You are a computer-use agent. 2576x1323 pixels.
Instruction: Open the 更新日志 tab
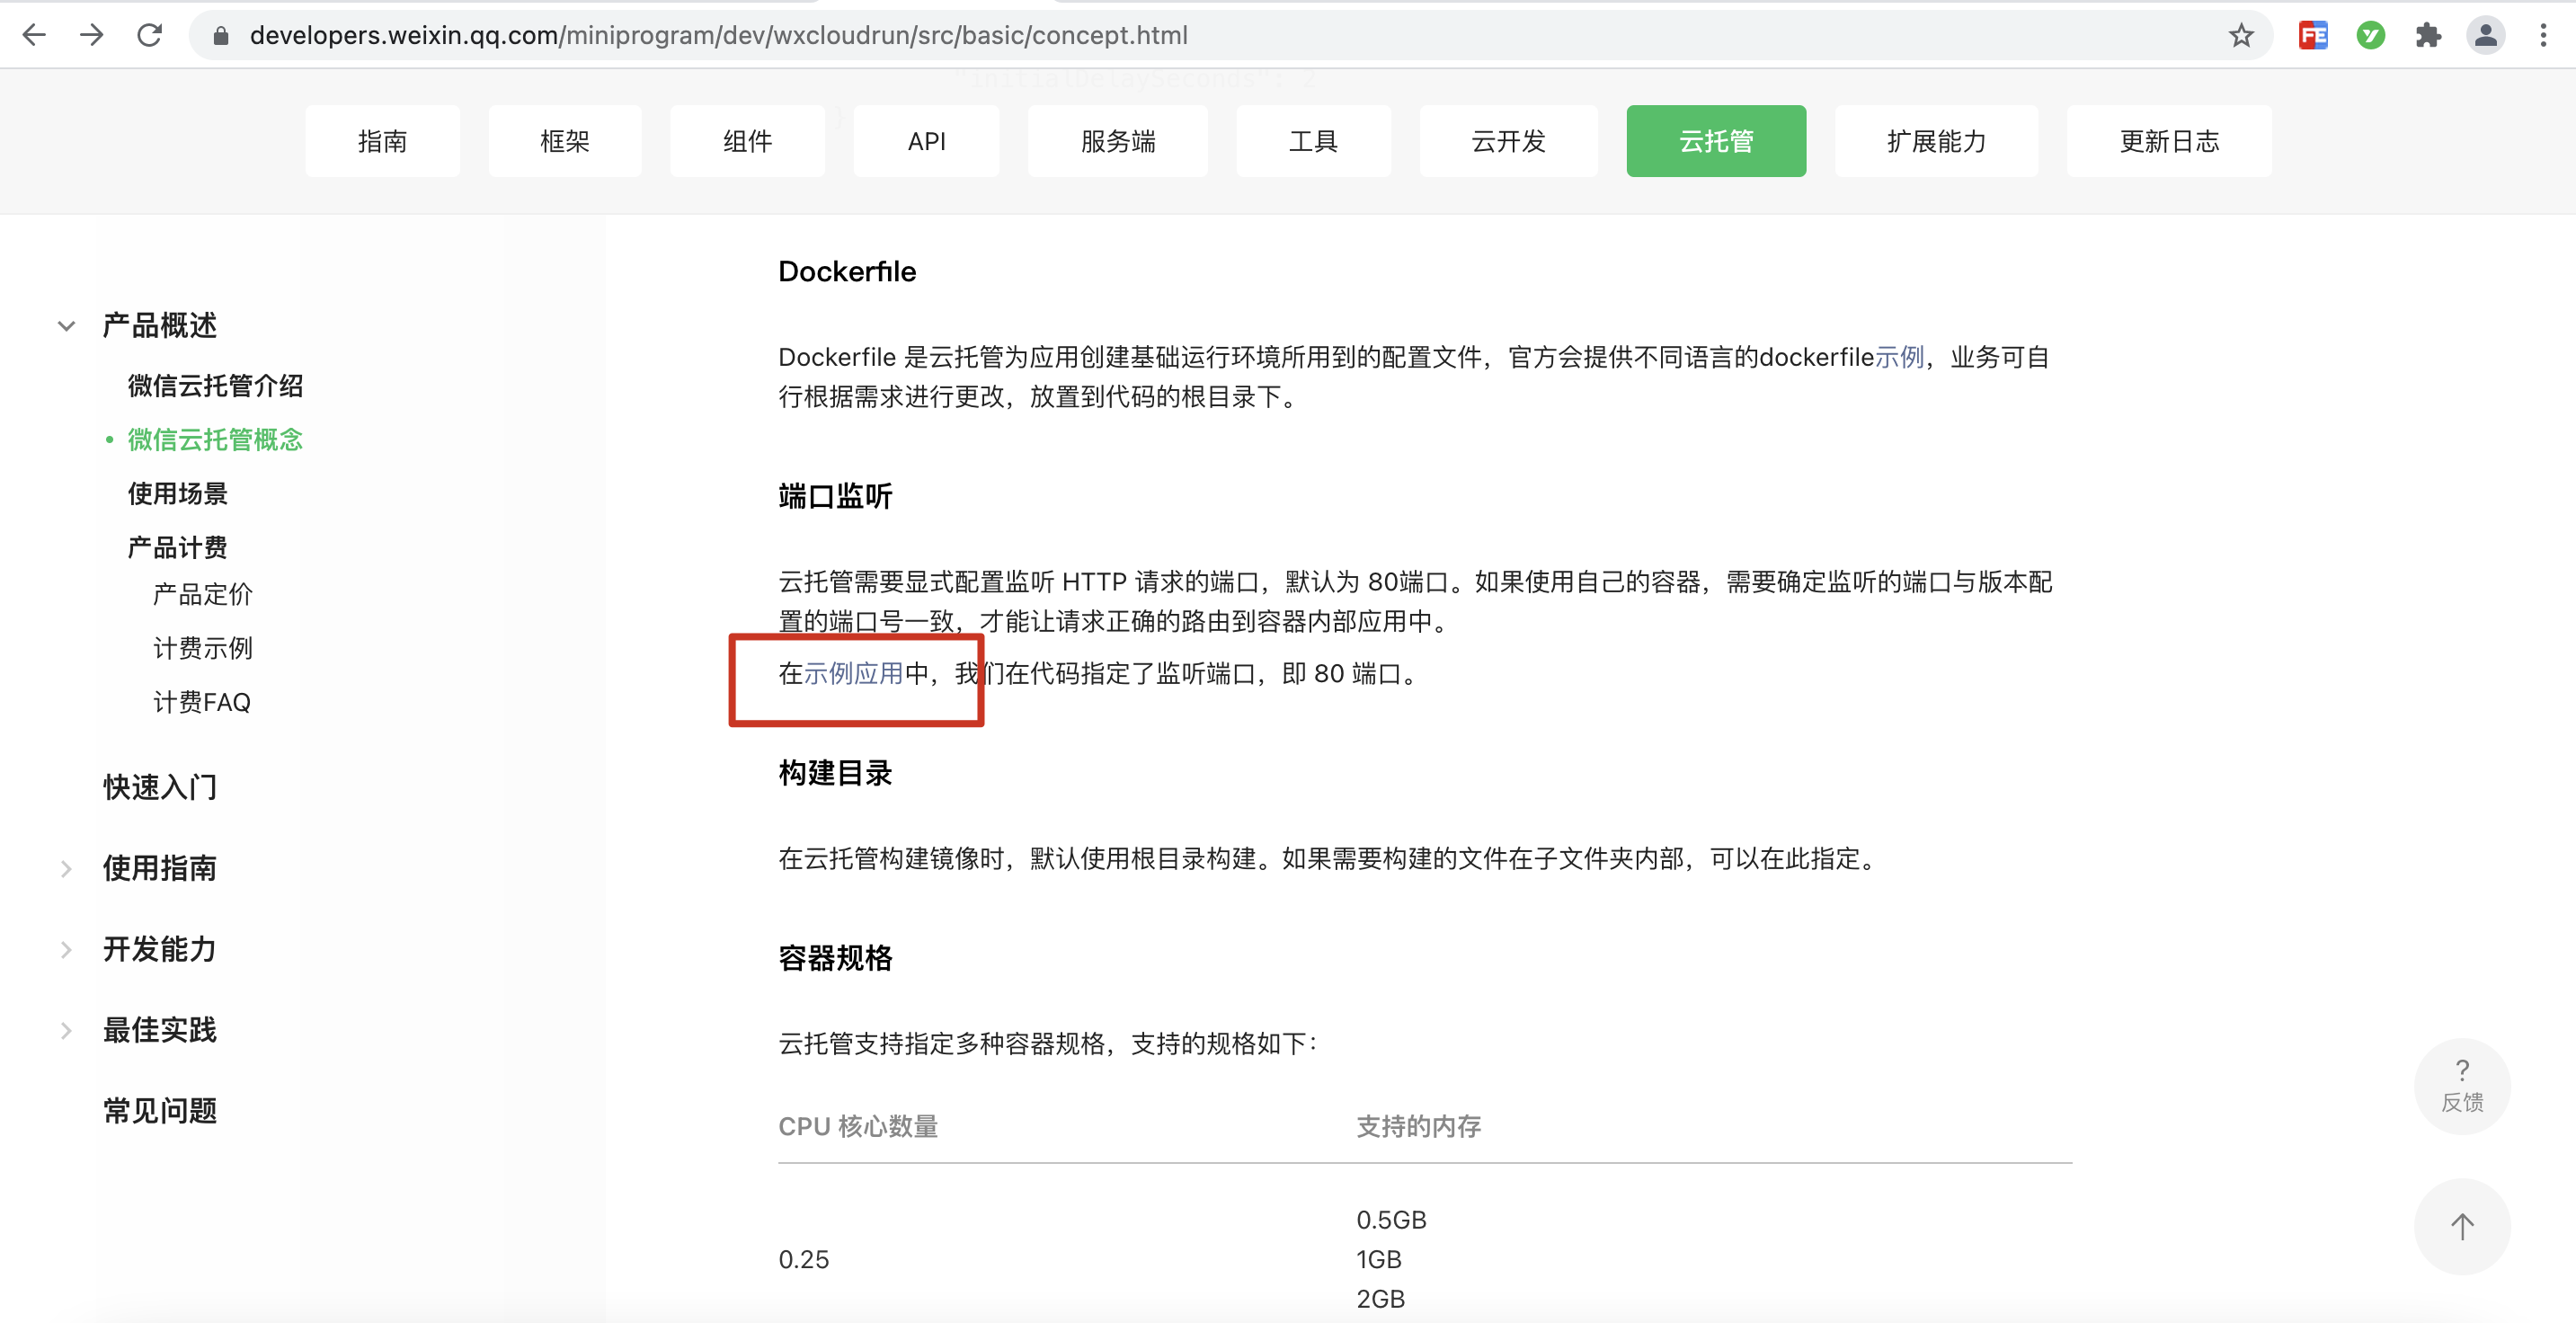tap(2168, 141)
